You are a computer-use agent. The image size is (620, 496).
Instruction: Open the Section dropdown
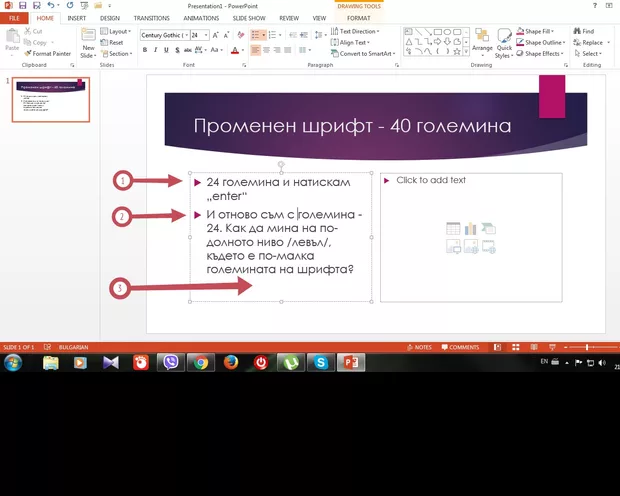[x=116, y=53]
